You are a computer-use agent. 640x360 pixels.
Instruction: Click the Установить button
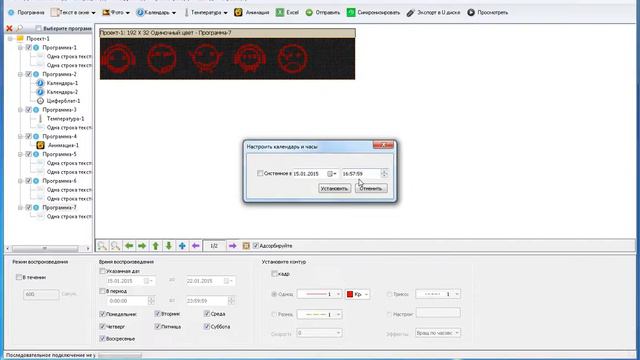click(x=334, y=189)
